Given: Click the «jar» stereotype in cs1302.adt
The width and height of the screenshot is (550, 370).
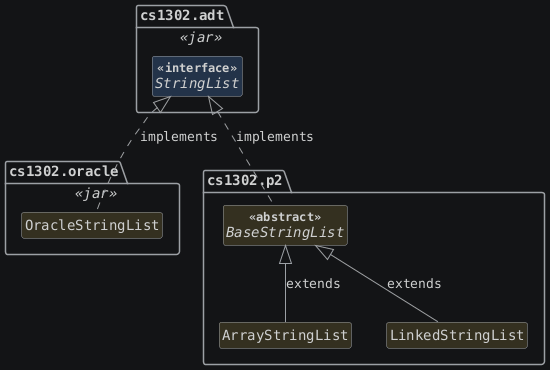Looking at the screenshot, I should coord(201,37).
